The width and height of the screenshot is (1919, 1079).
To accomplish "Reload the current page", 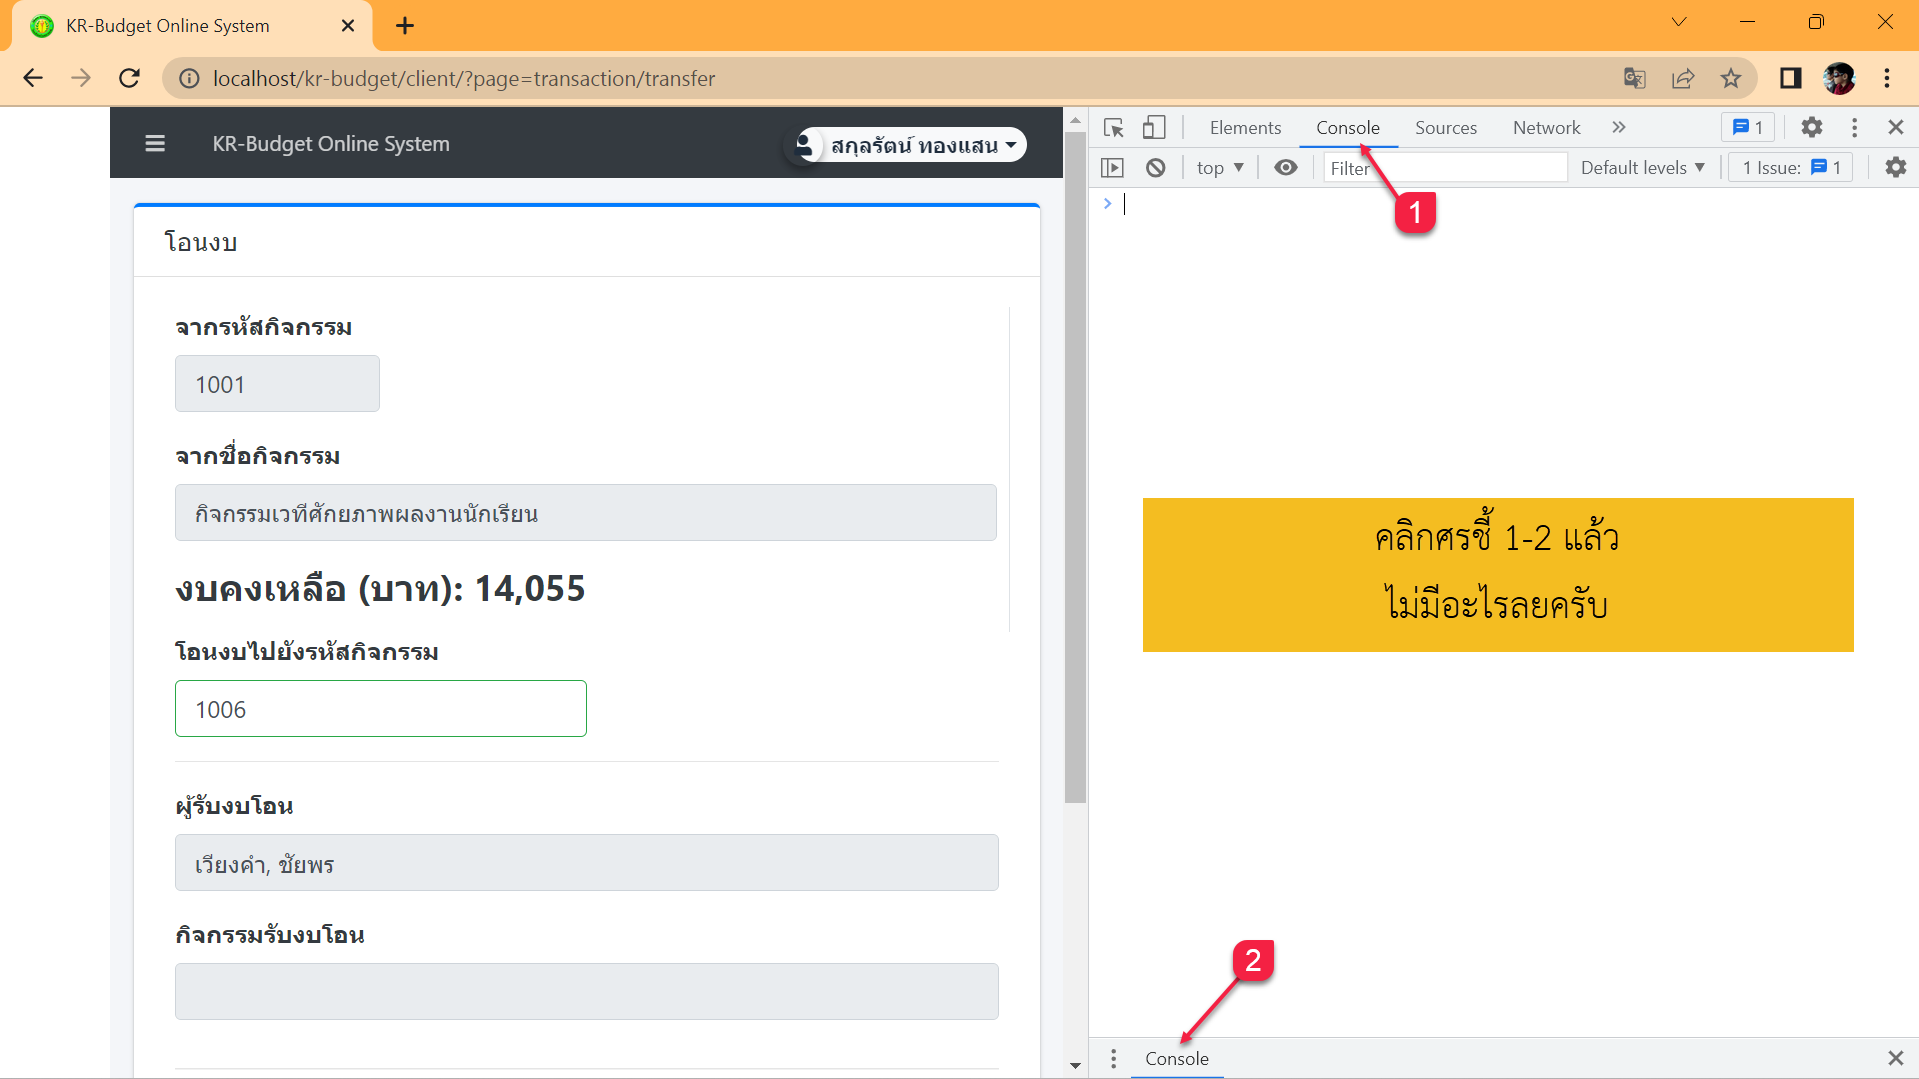I will point(129,78).
